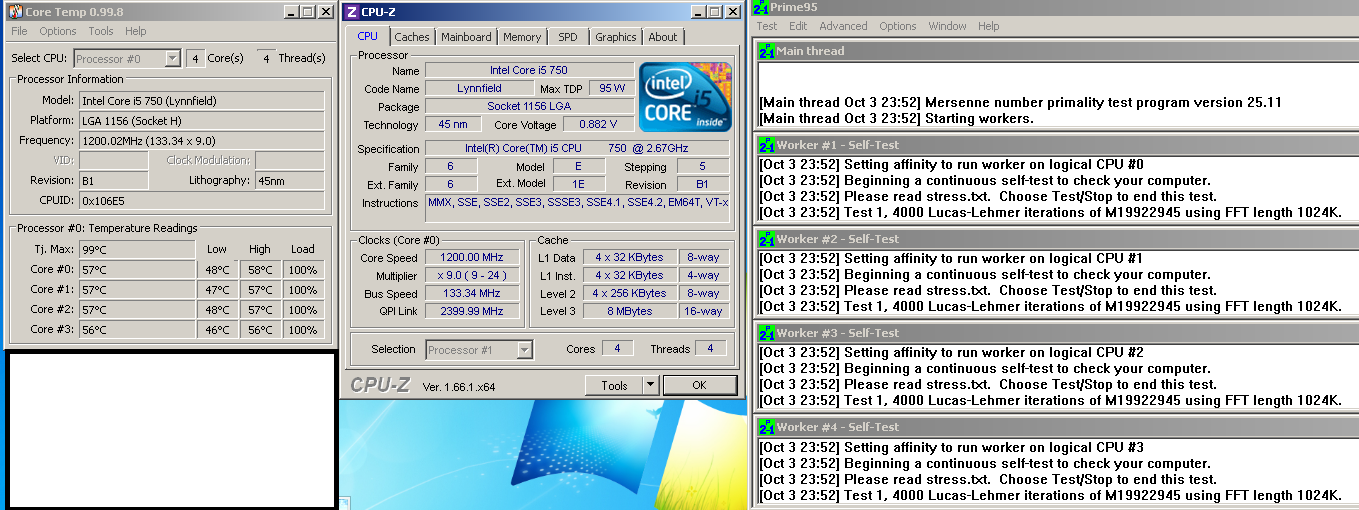This screenshot has height=510, width=1359.
Task: Click Technology value 45 nm
Action: (x=453, y=124)
